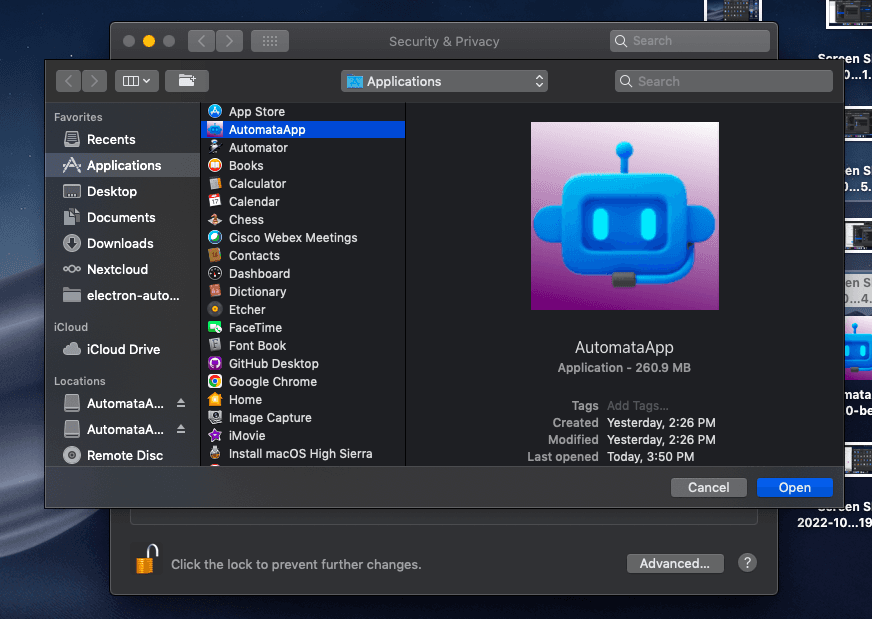Pick the iMovie star icon
872x619 pixels.
[x=215, y=435]
